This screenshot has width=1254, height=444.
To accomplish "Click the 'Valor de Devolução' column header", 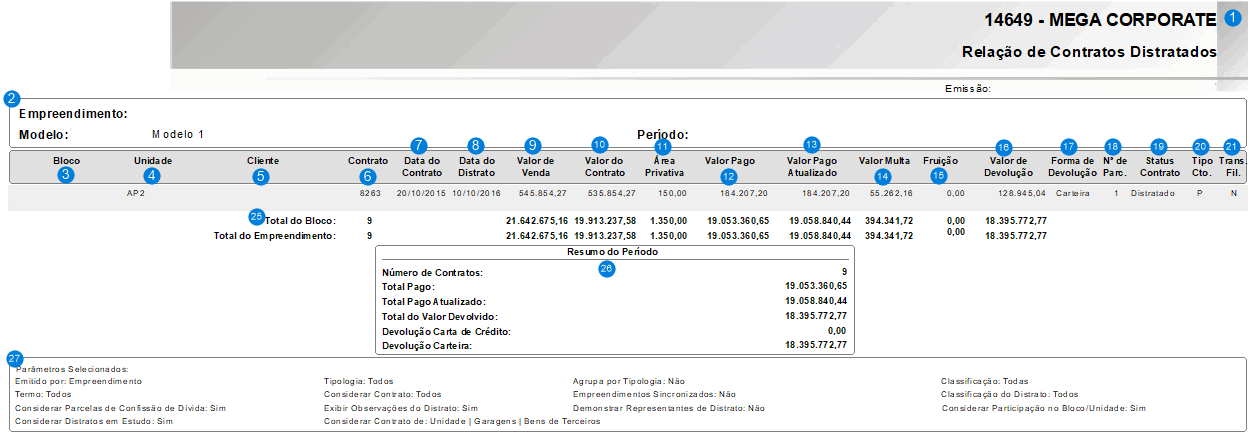I will (1010, 166).
